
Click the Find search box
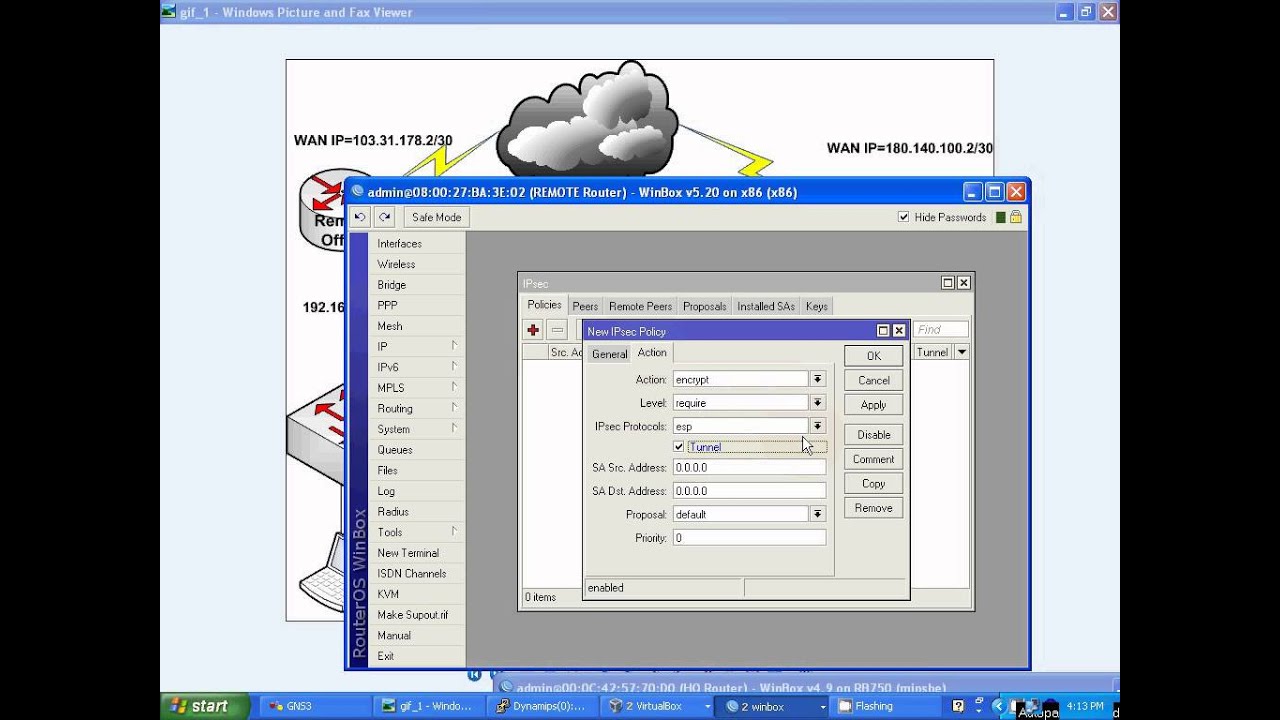pyautogui.click(x=940, y=330)
